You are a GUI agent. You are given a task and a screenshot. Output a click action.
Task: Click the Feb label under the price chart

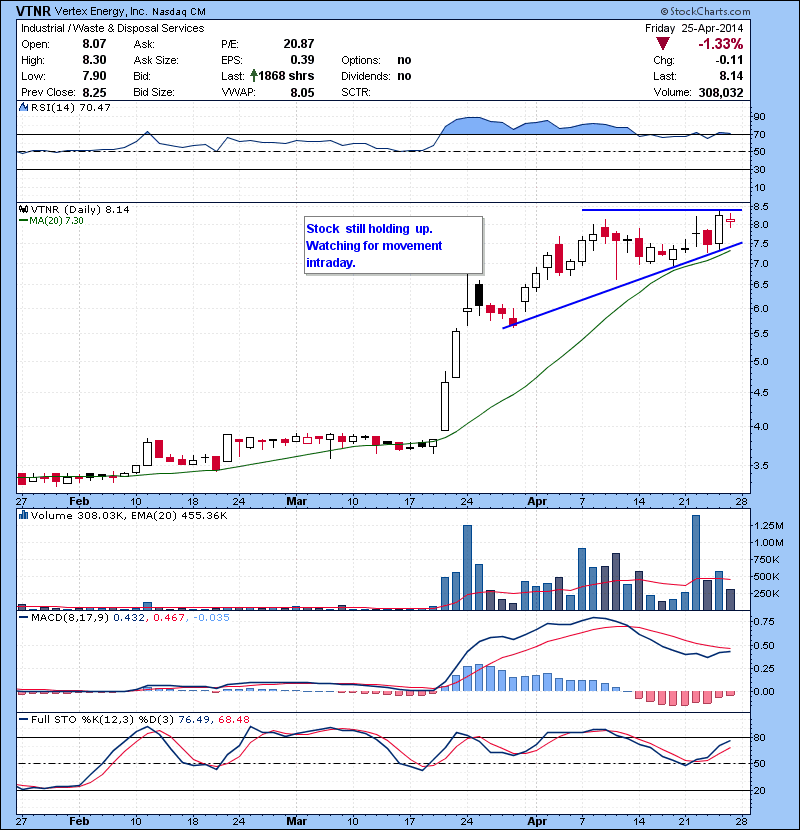79,501
